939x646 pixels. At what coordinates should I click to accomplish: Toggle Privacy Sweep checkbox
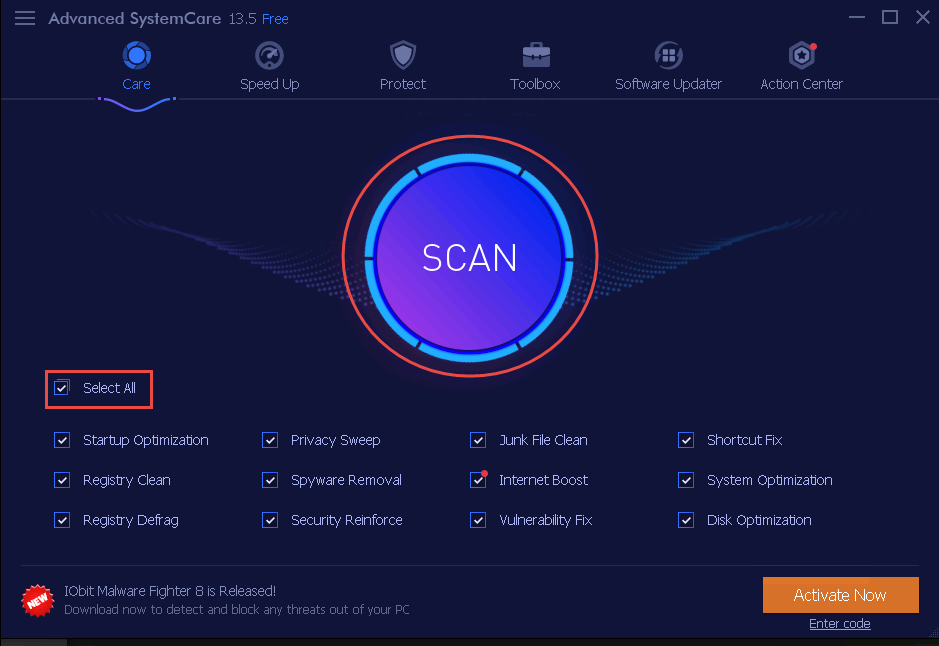[269, 440]
